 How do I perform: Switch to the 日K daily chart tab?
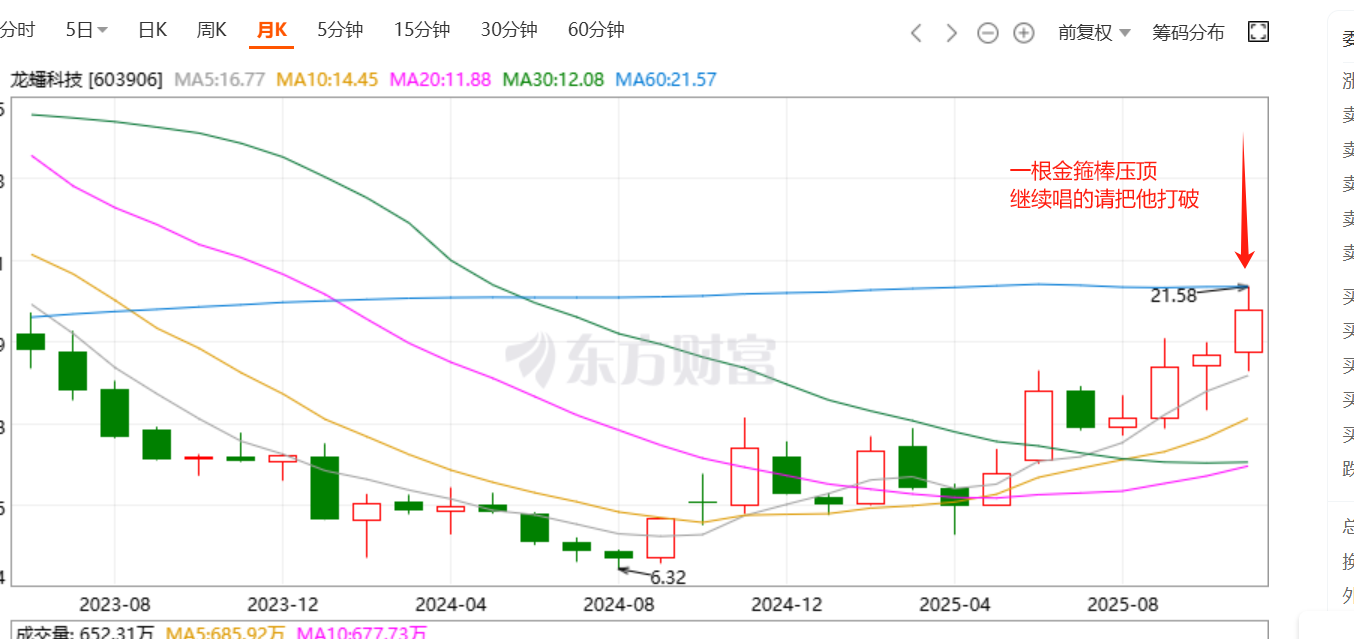pos(152,30)
